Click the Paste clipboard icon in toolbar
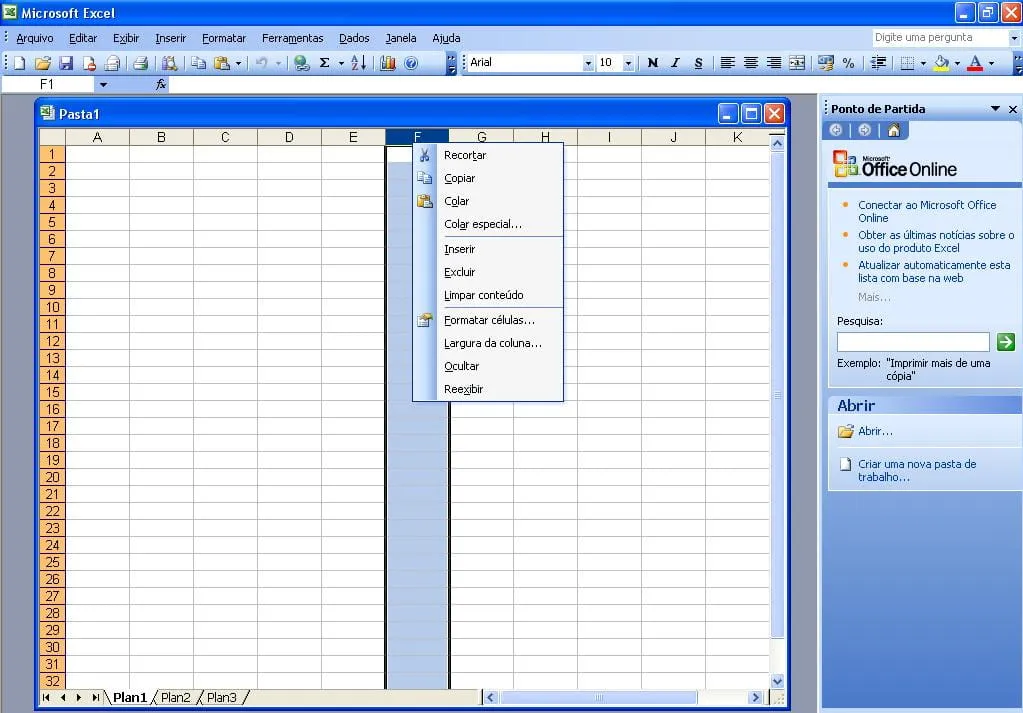This screenshot has width=1023, height=713. (x=222, y=63)
